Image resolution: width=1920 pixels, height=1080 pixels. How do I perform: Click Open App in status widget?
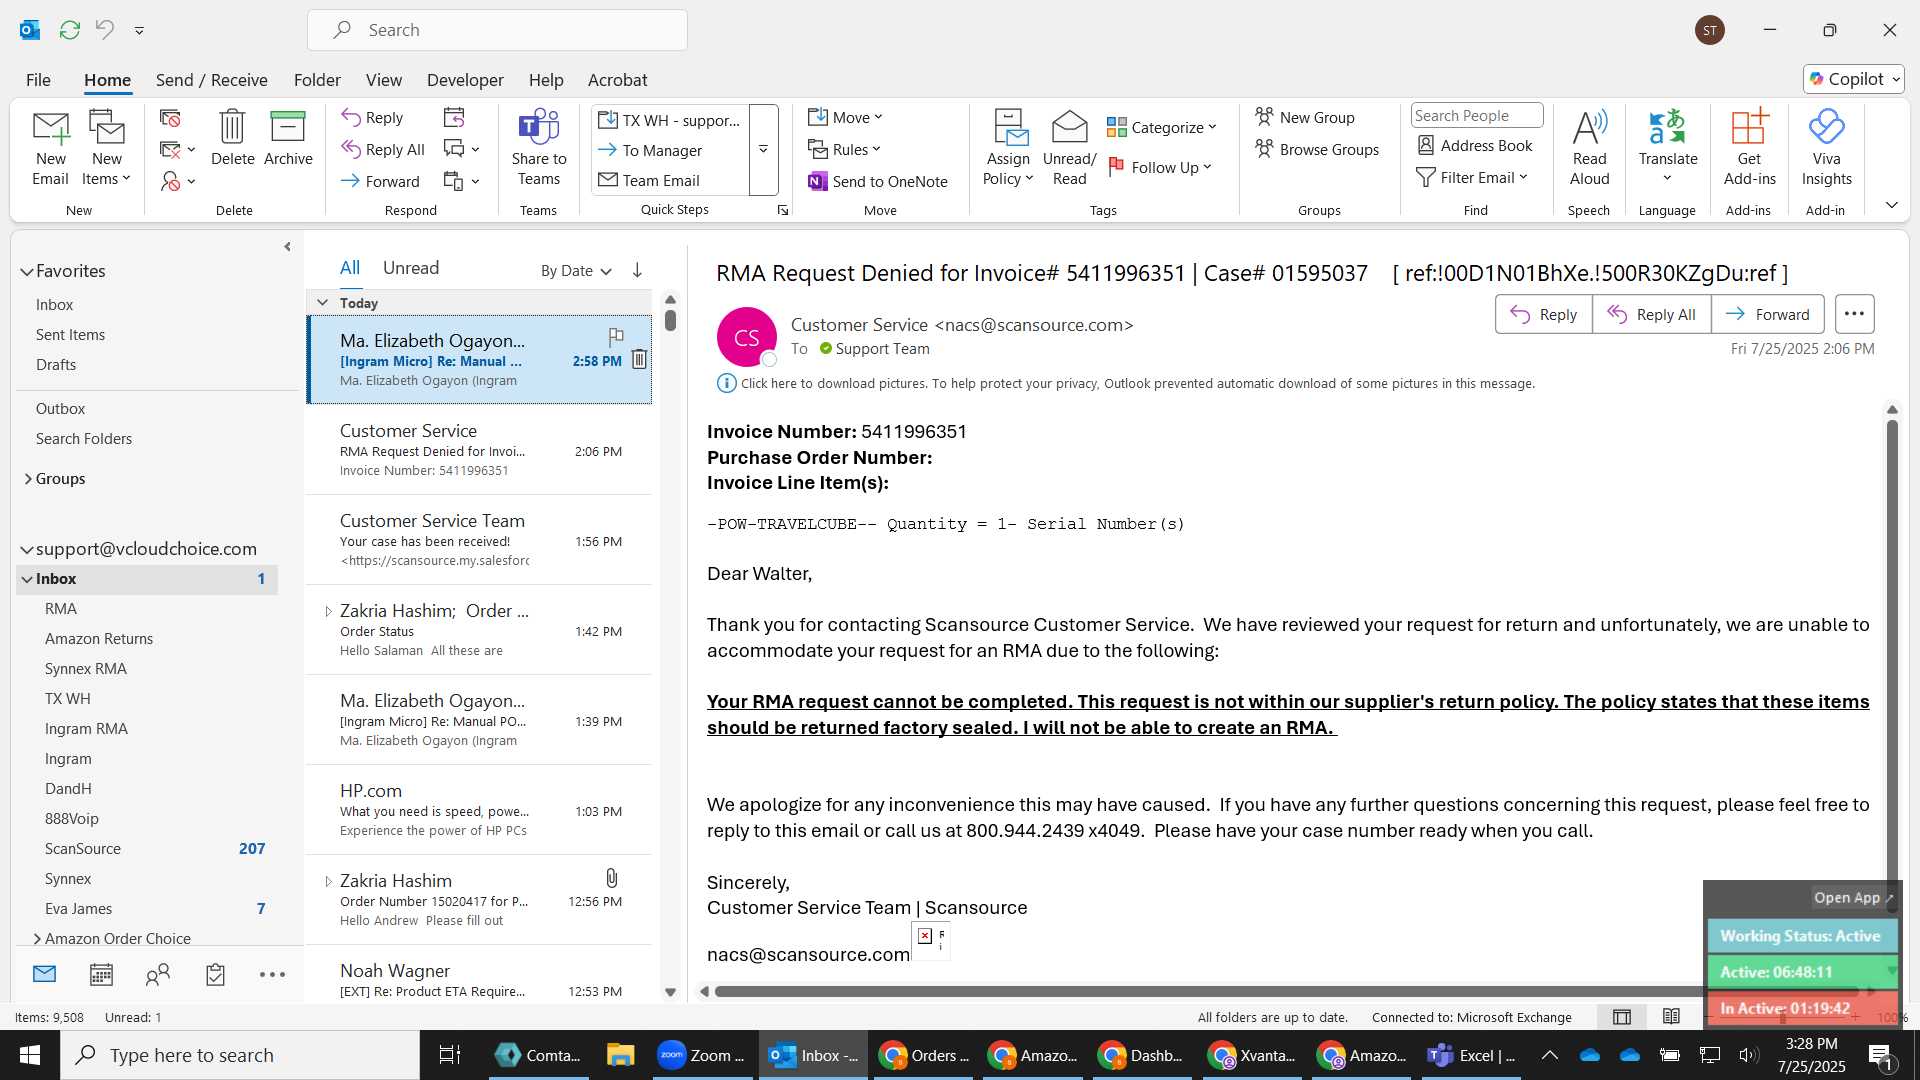[x=1853, y=897]
